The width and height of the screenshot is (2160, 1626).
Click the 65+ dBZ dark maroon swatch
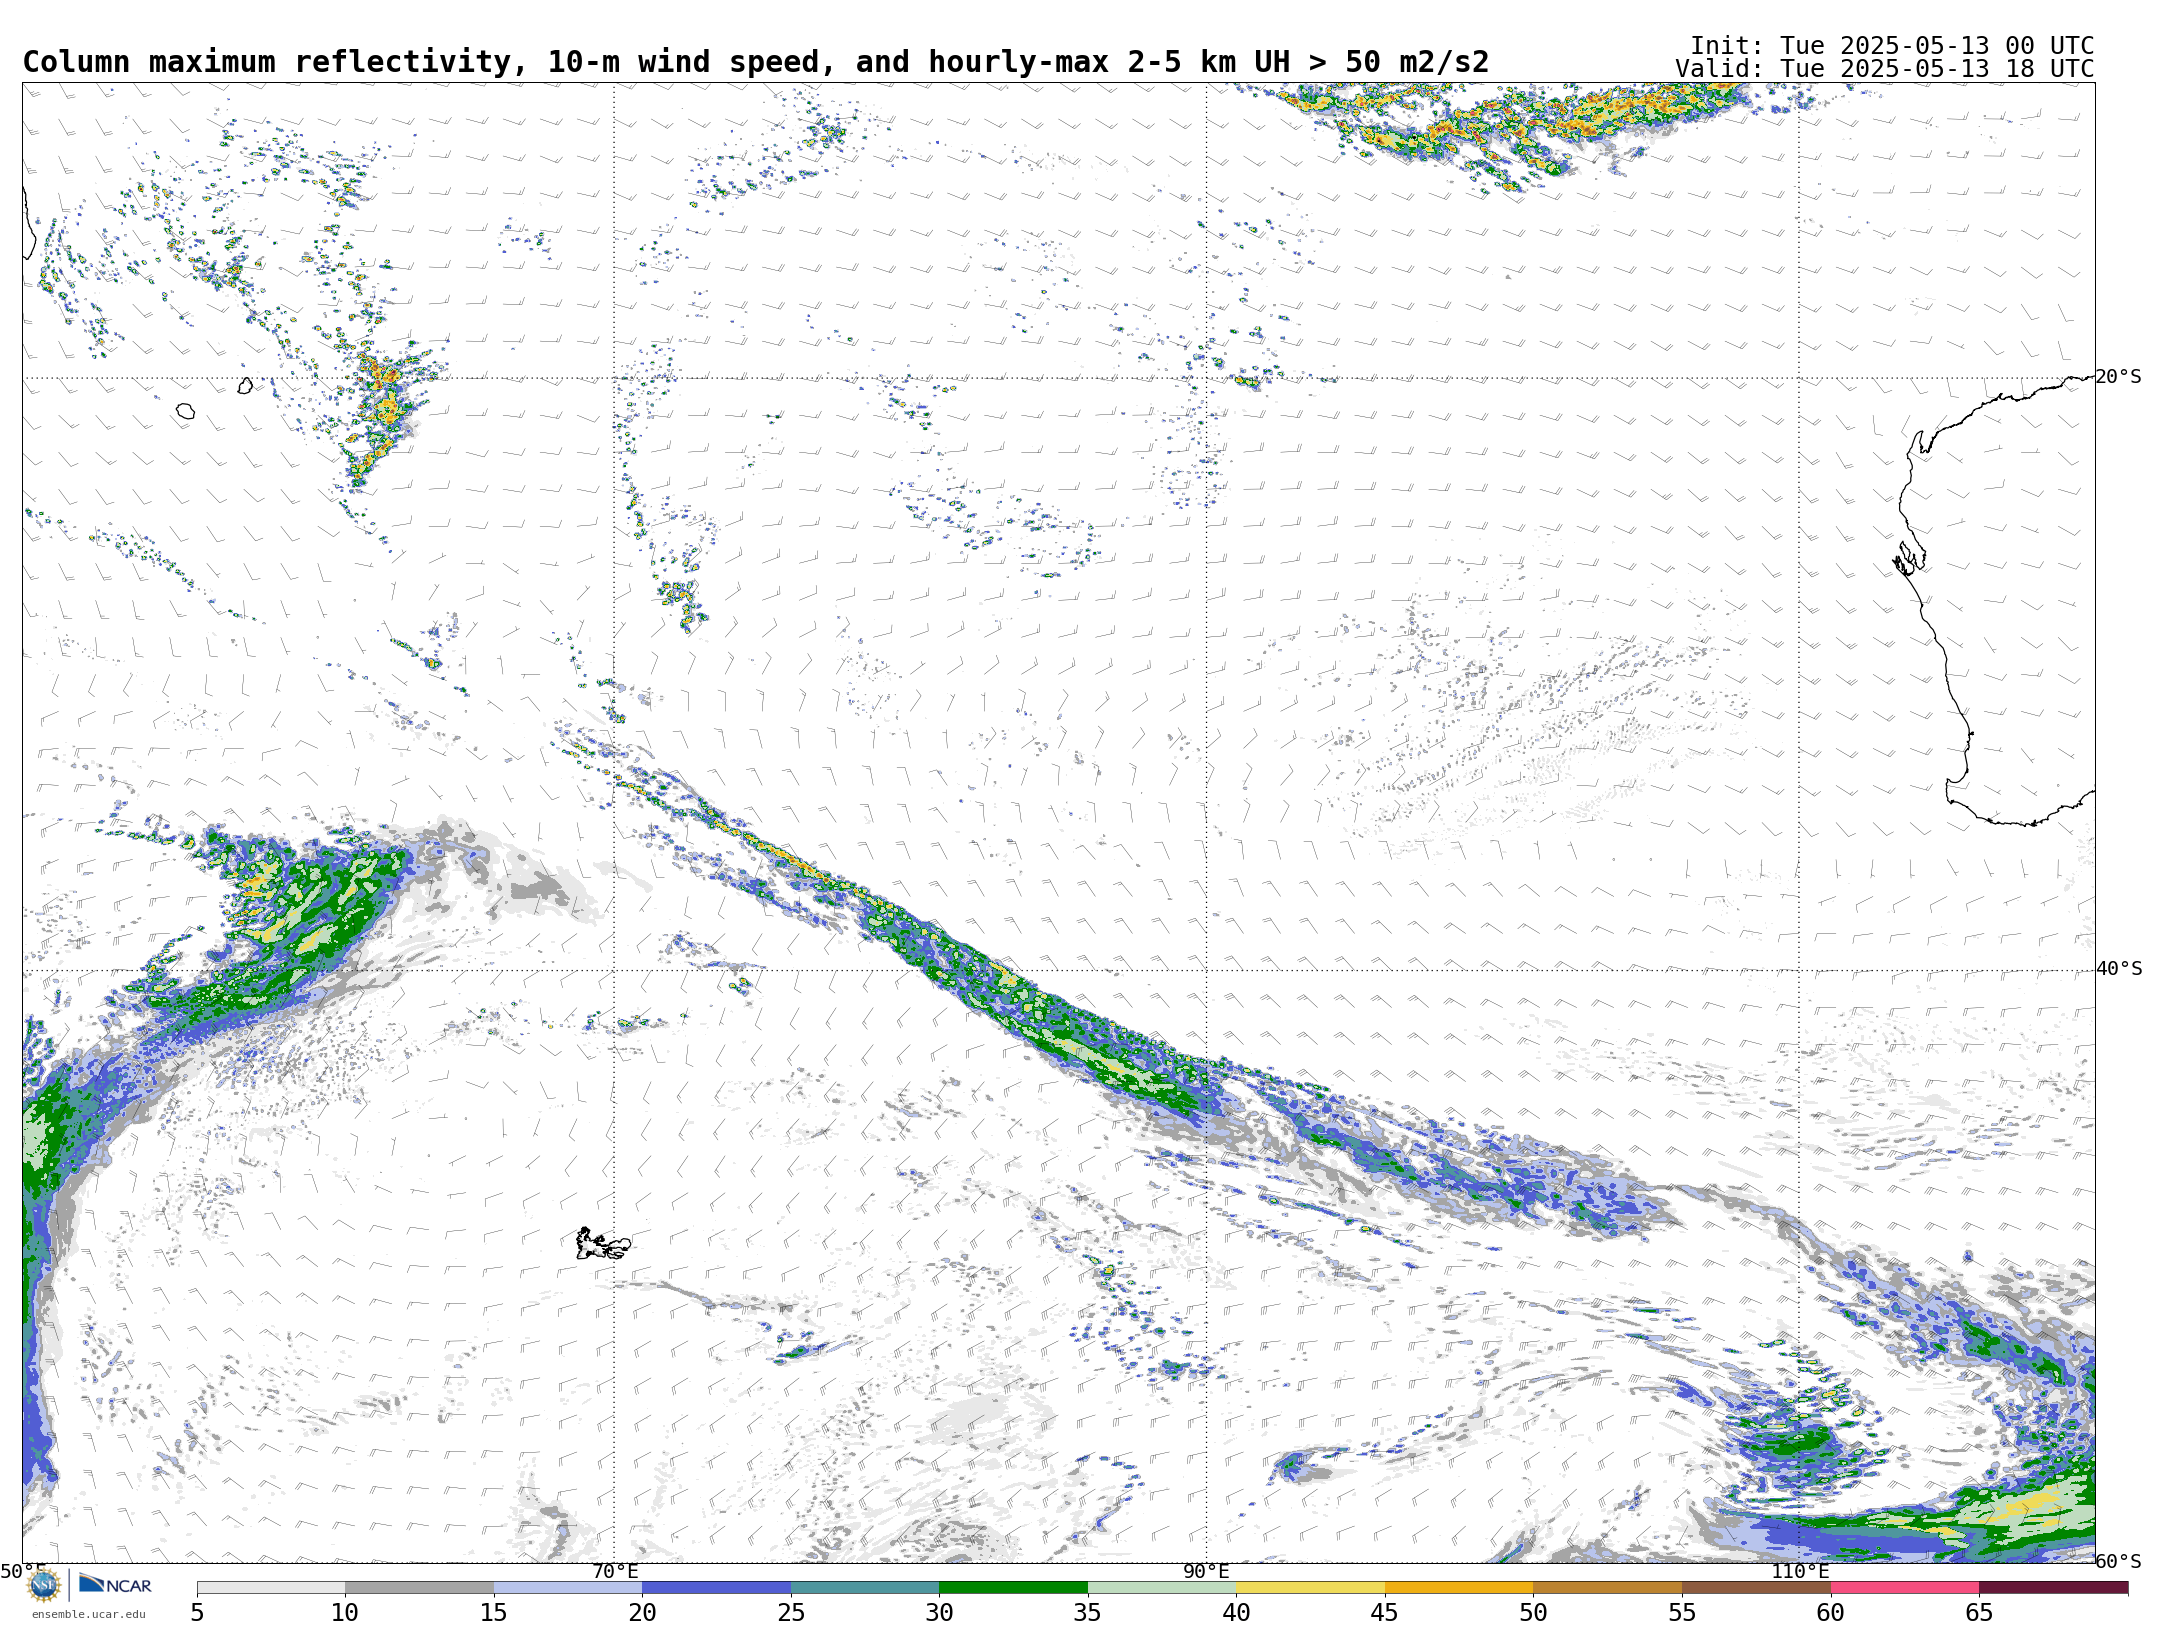(2053, 1588)
